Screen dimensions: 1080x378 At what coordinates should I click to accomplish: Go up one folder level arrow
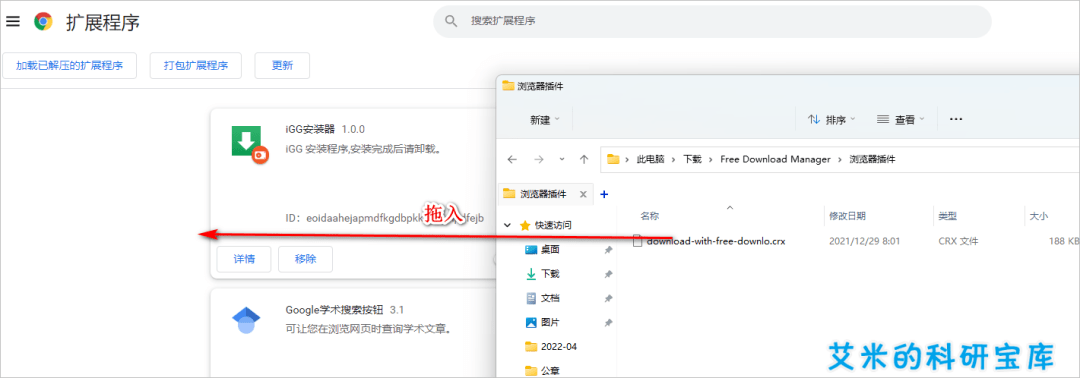pyautogui.click(x=584, y=159)
